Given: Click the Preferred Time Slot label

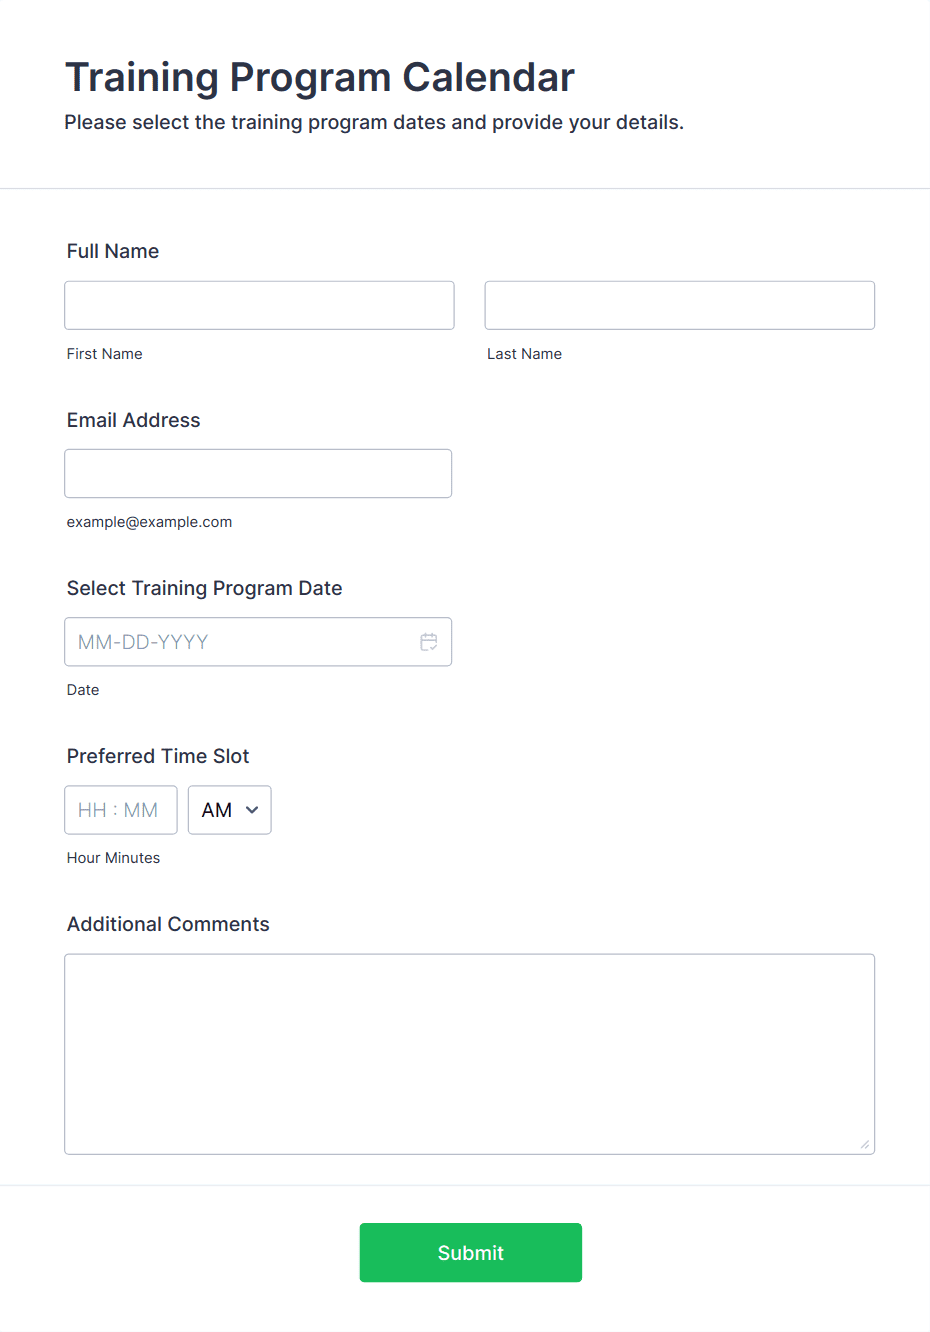Looking at the screenshot, I should click(x=158, y=756).
